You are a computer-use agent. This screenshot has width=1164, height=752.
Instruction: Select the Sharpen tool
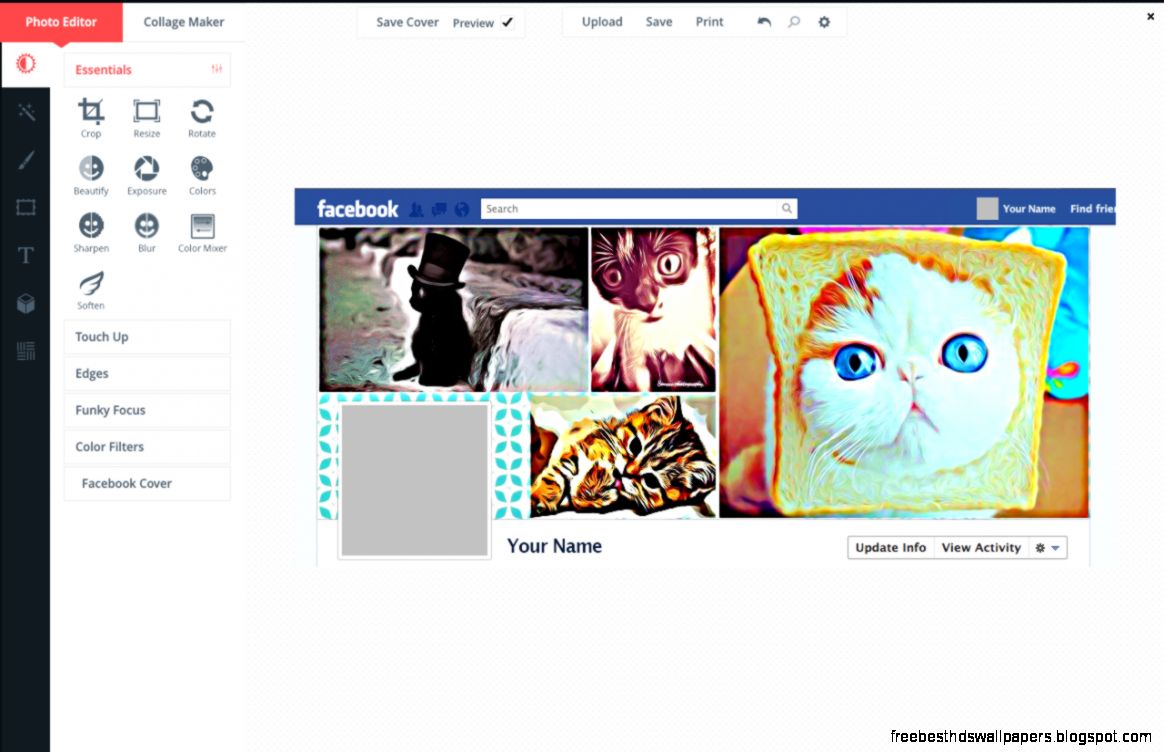pos(91,232)
